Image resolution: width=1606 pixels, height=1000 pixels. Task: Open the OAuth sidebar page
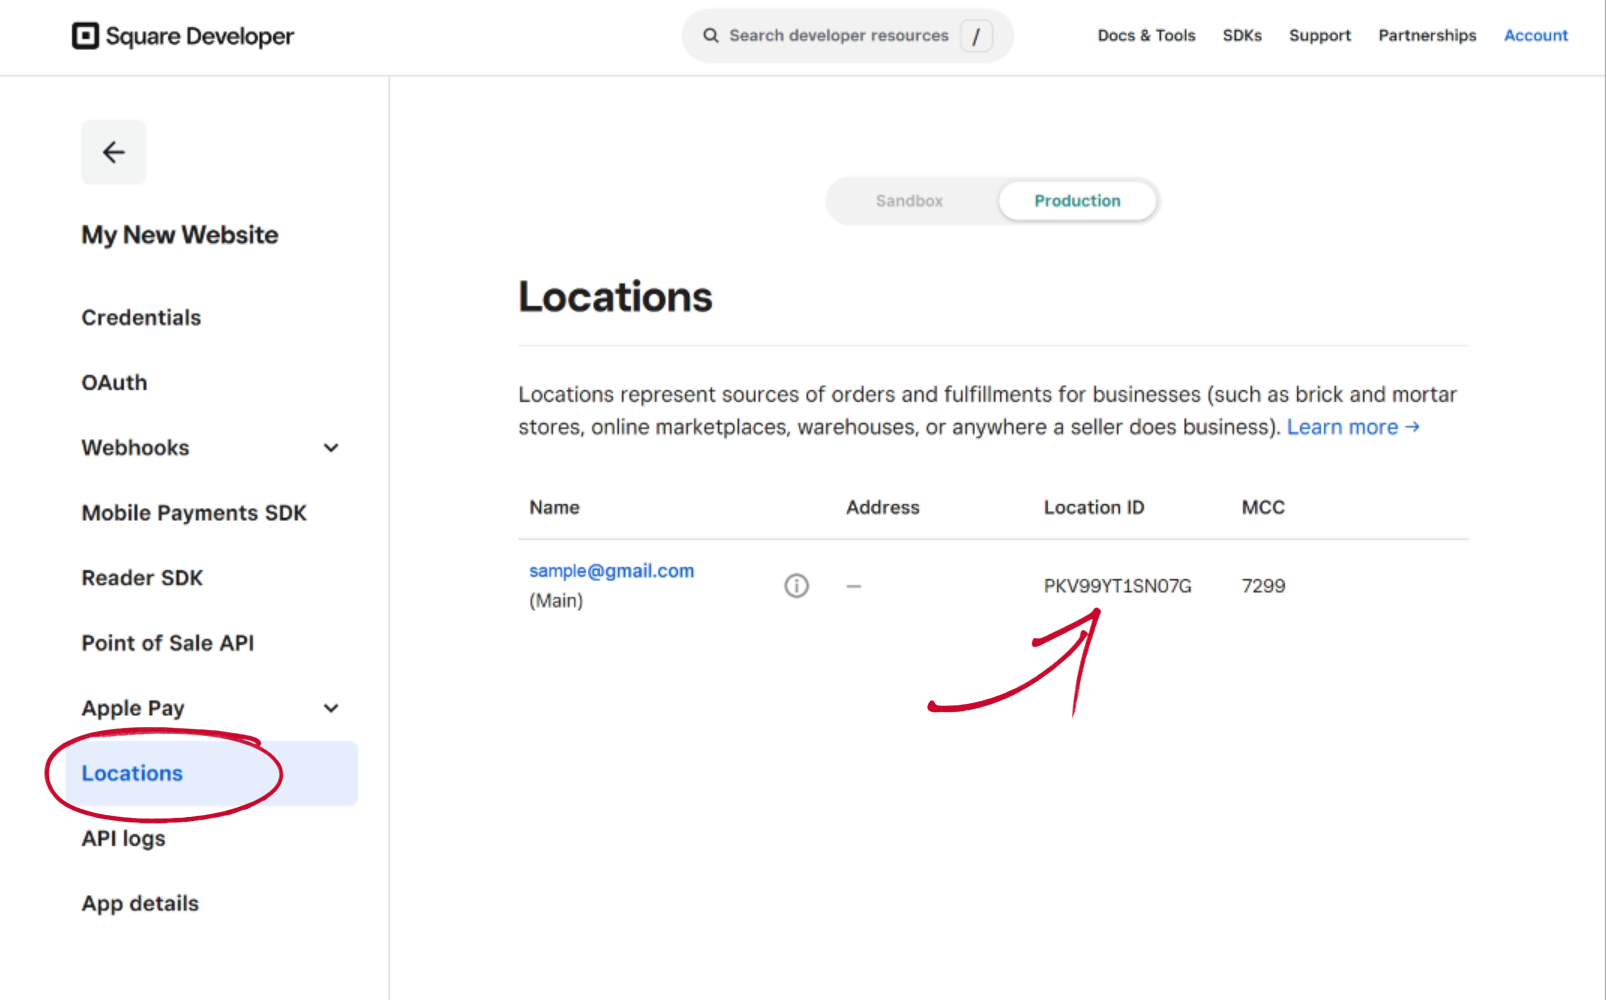[x=114, y=383]
